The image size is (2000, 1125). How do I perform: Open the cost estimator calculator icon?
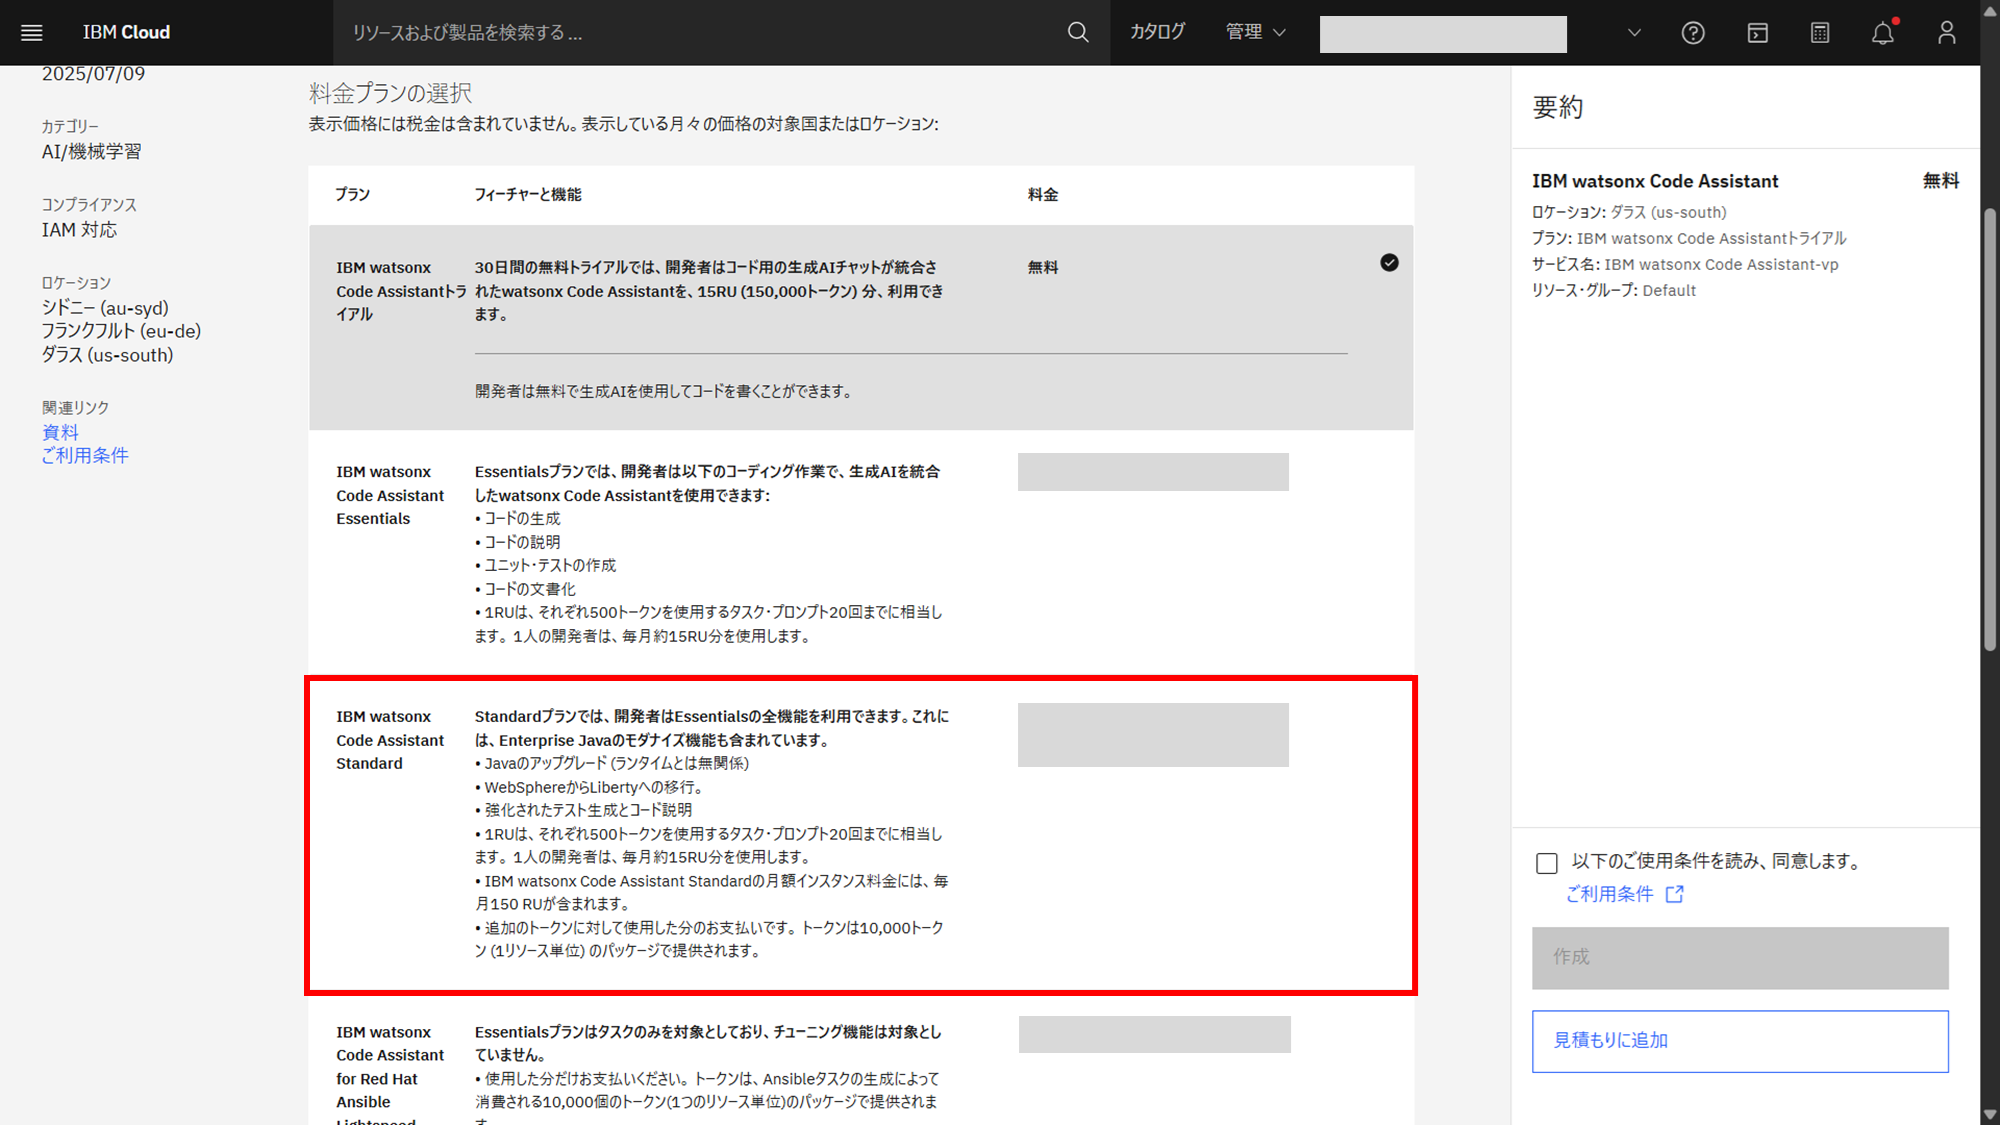pos(1820,33)
